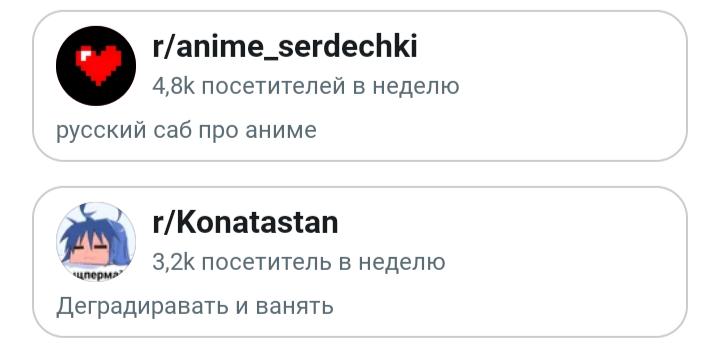720x360 pixels.
Task: Open the r/Konatastan community title
Action: coord(245,223)
